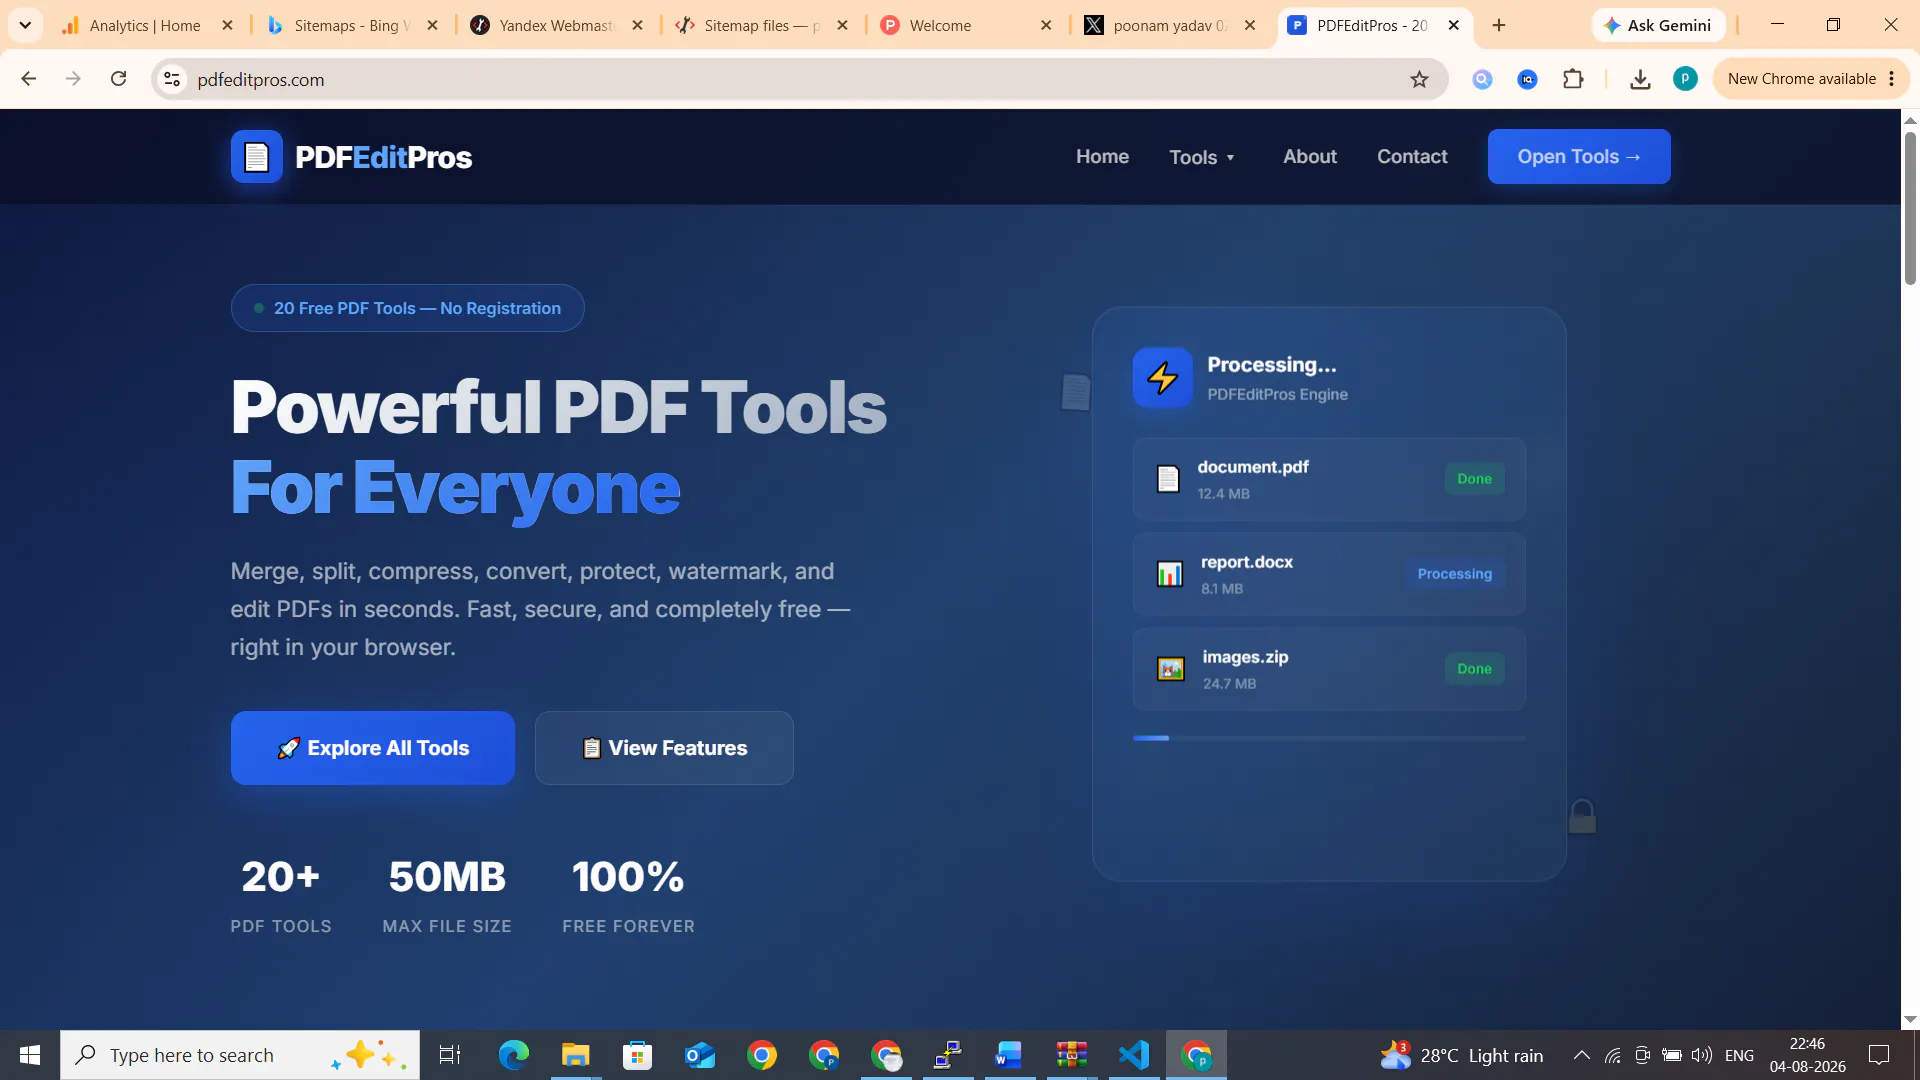Viewport: 1920px width, 1080px height.
Task: Click the View Features button
Action: click(x=664, y=748)
